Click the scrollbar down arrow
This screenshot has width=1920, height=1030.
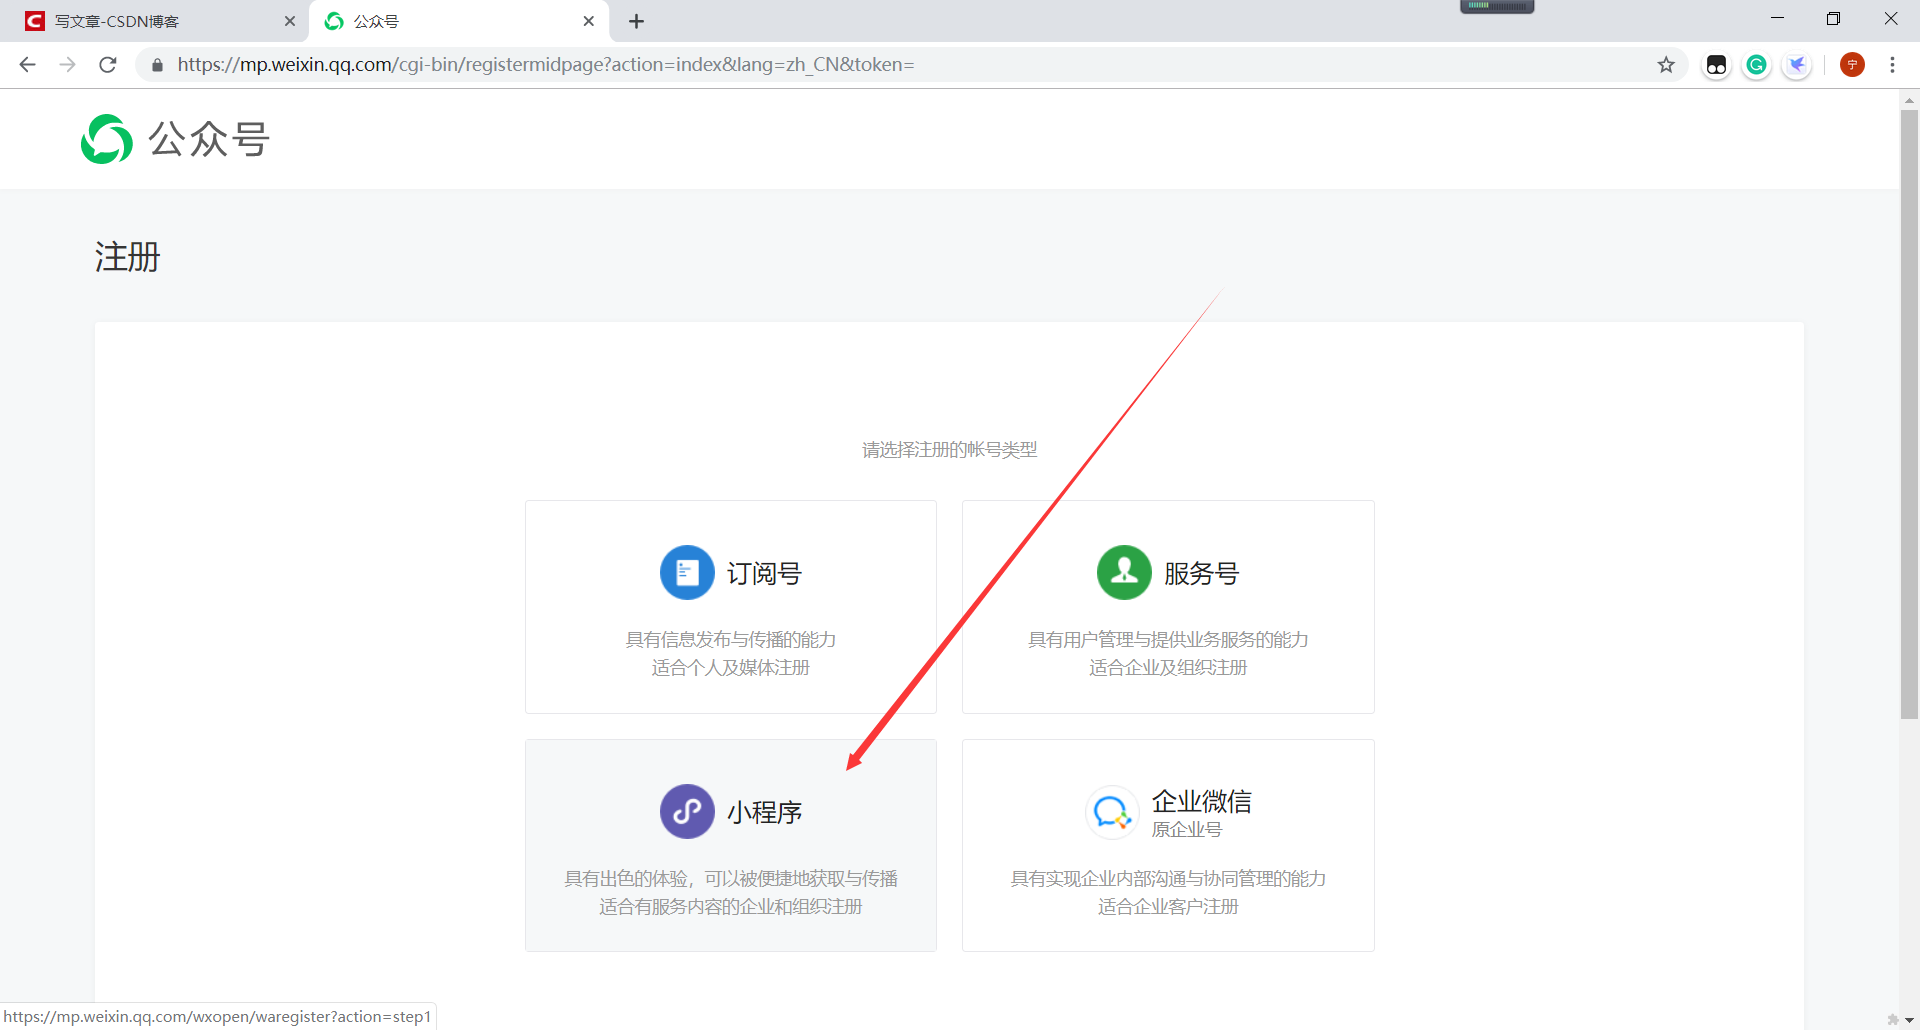pyautogui.click(x=1909, y=1020)
